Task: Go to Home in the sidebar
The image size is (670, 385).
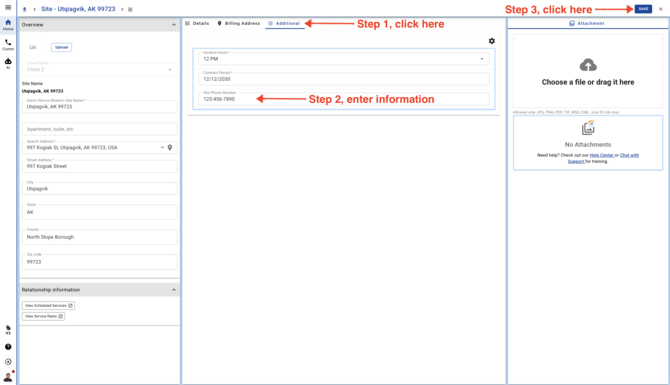Action: pos(8,24)
